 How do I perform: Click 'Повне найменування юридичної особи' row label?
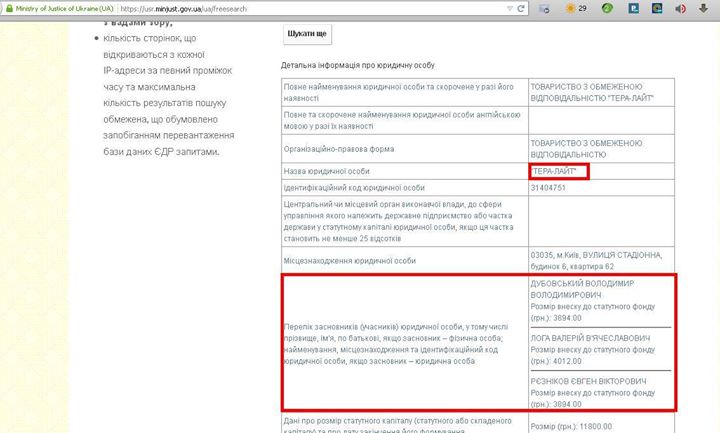399,92
